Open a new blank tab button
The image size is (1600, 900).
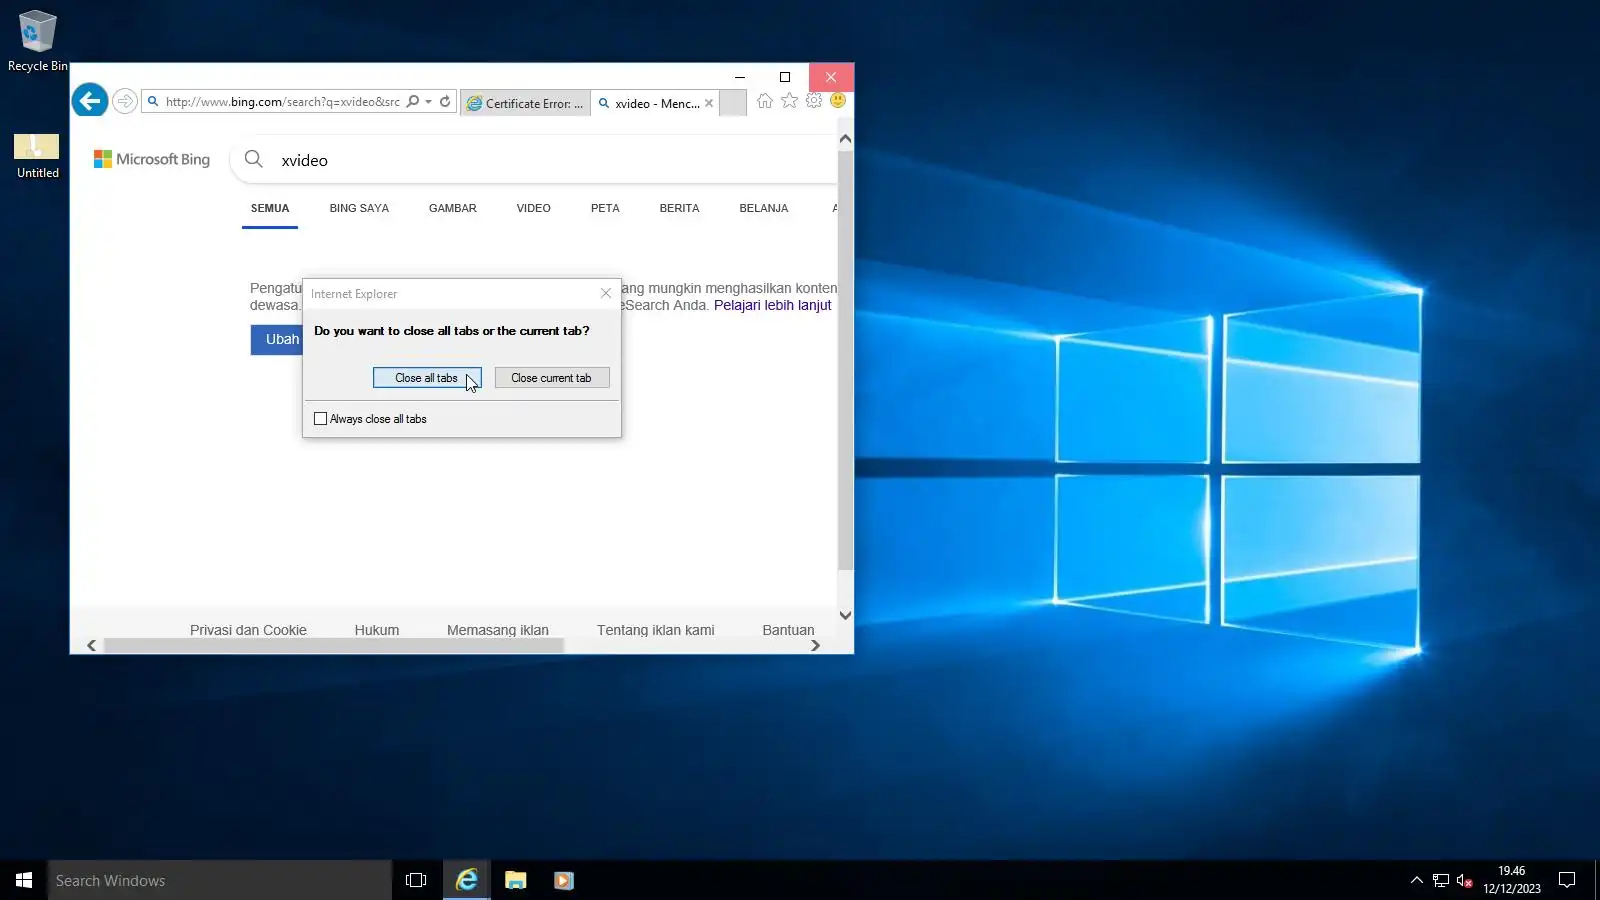click(x=733, y=103)
